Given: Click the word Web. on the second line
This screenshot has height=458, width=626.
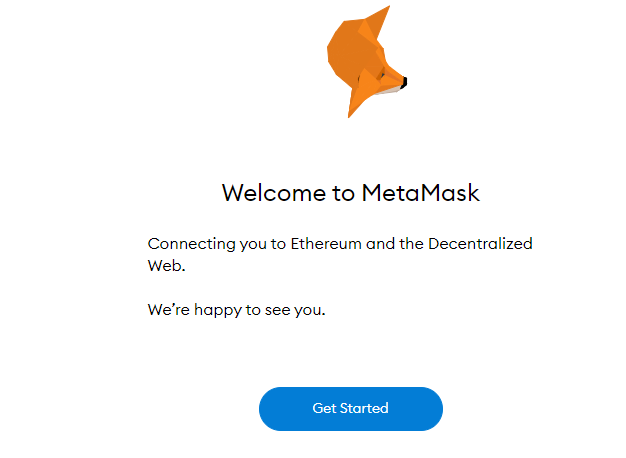Looking at the screenshot, I should [166, 266].
